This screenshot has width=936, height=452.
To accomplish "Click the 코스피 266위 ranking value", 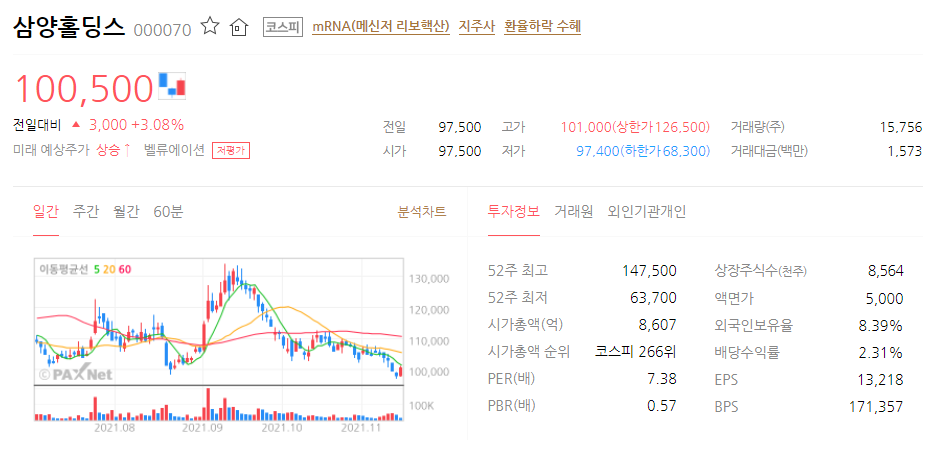I will coord(636,352).
